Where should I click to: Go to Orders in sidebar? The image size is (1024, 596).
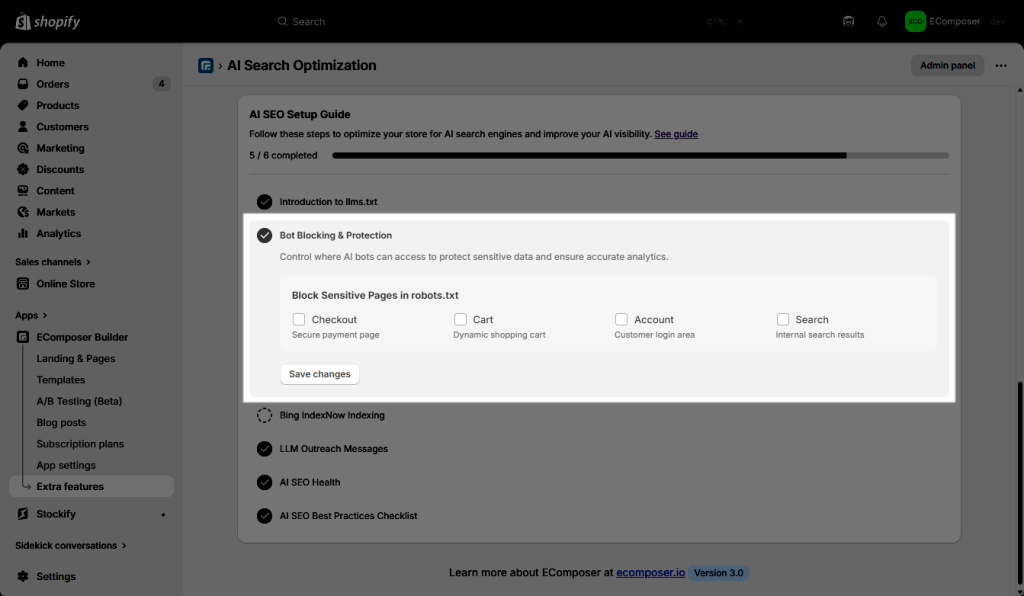[53, 84]
